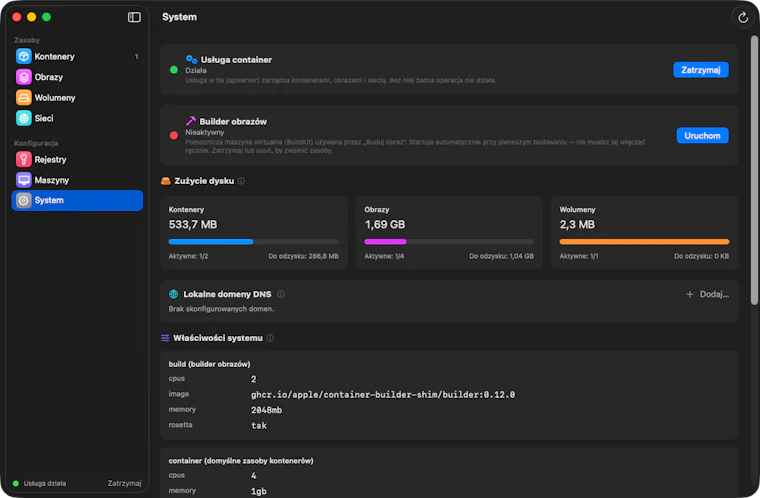
Task: Click Aktywne: 1/2 text
Action: 188,256
